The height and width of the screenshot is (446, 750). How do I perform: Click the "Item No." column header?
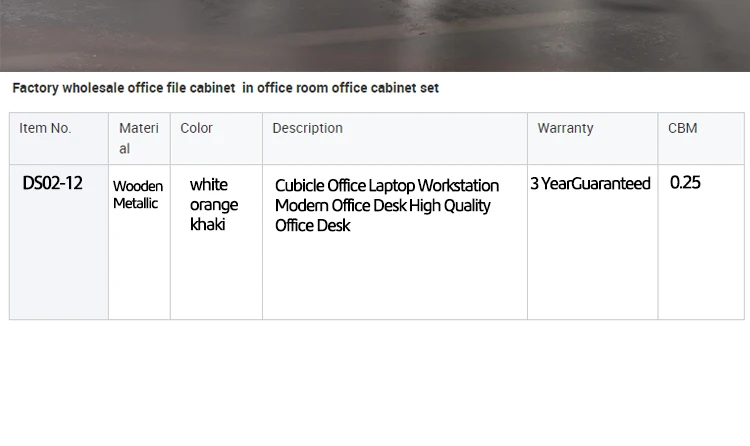(45, 128)
